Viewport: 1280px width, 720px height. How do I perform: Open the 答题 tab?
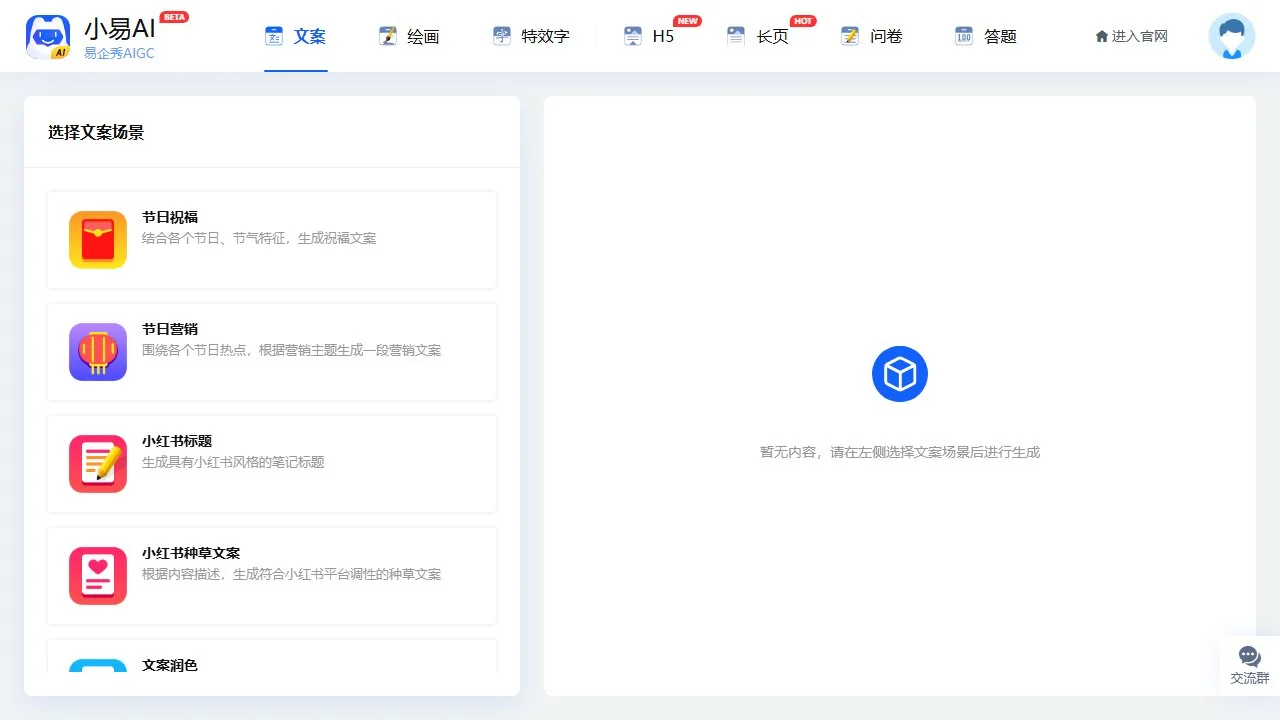[x=986, y=36]
